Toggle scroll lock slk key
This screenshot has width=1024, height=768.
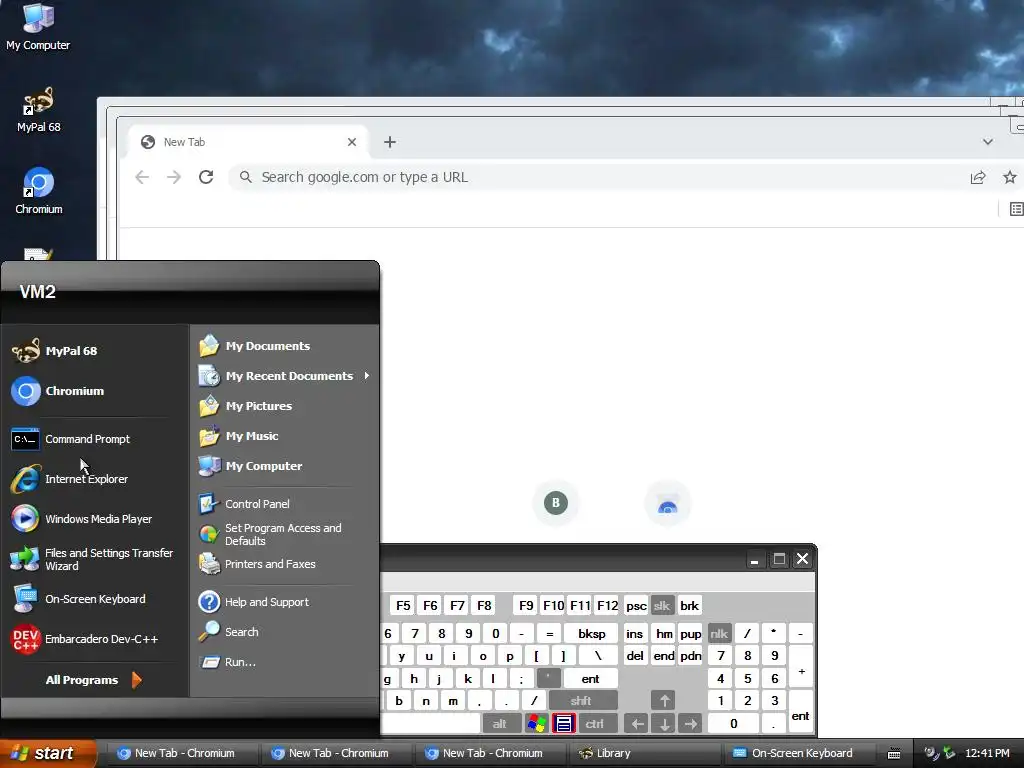click(662, 605)
